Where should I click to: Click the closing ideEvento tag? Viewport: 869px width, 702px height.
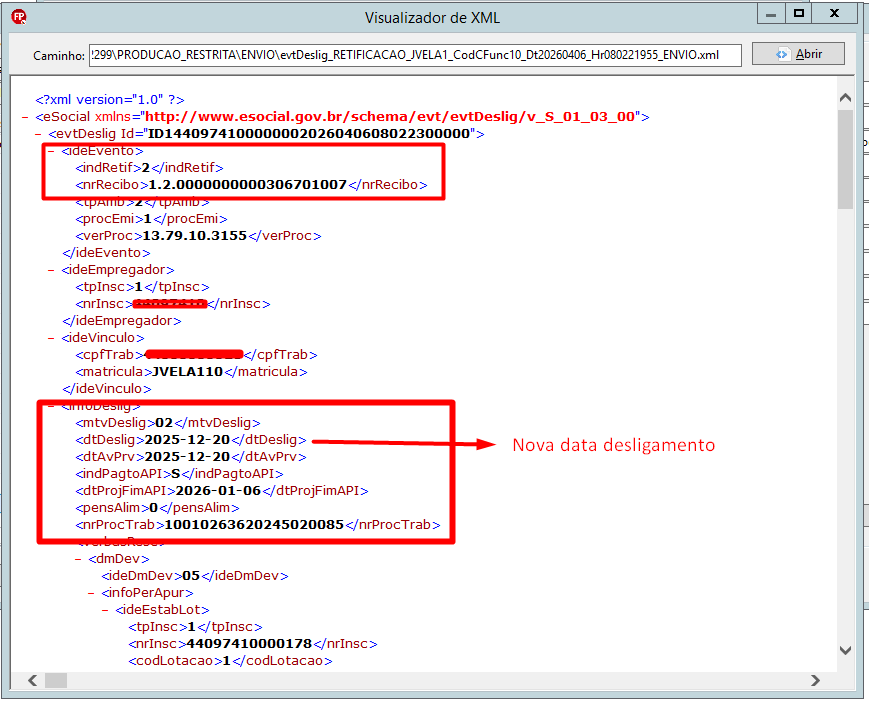pyautogui.click(x=106, y=253)
